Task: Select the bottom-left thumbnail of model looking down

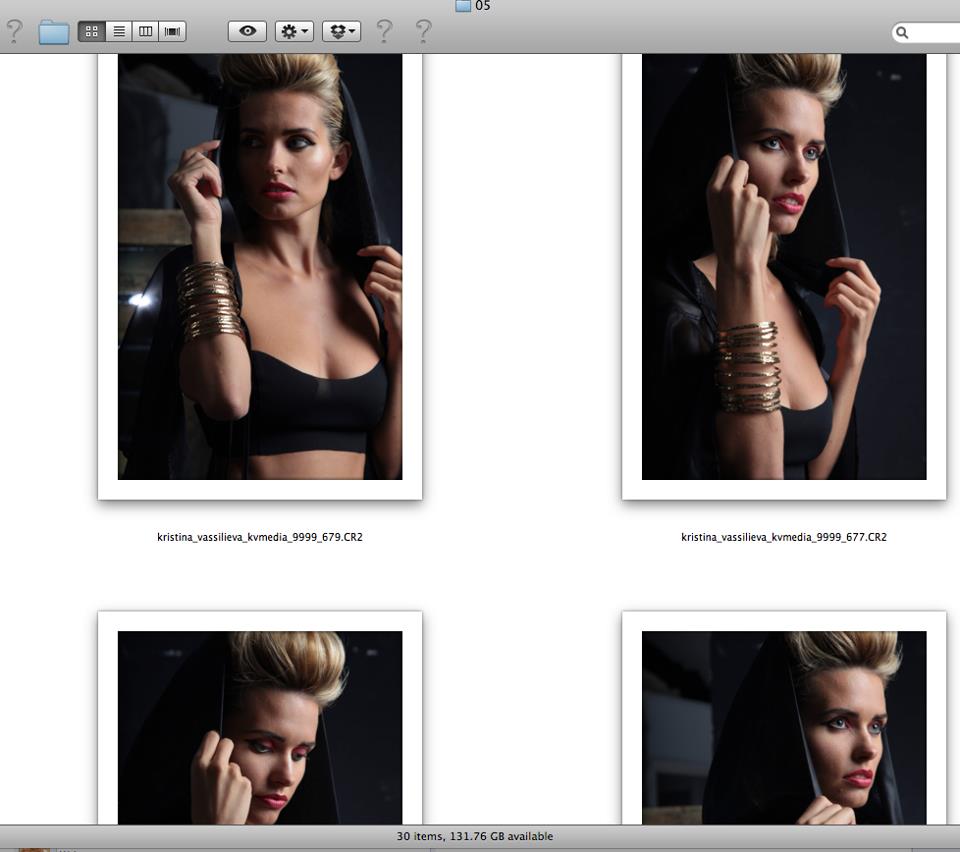Action: 260,718
